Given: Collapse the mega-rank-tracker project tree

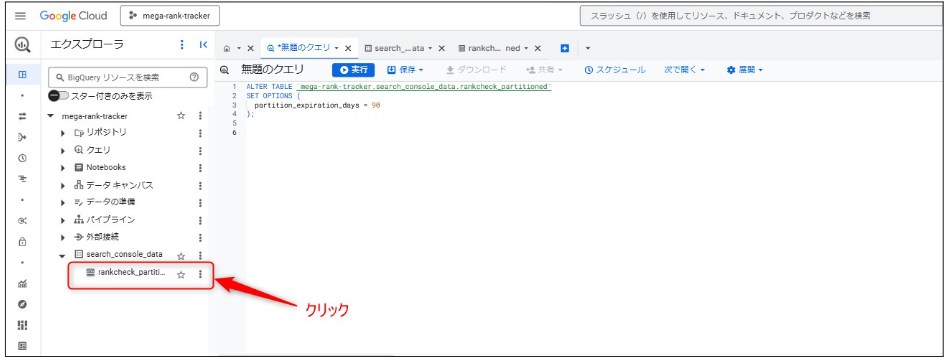Looking at the screenshot, I should click(x=51, y=116).
